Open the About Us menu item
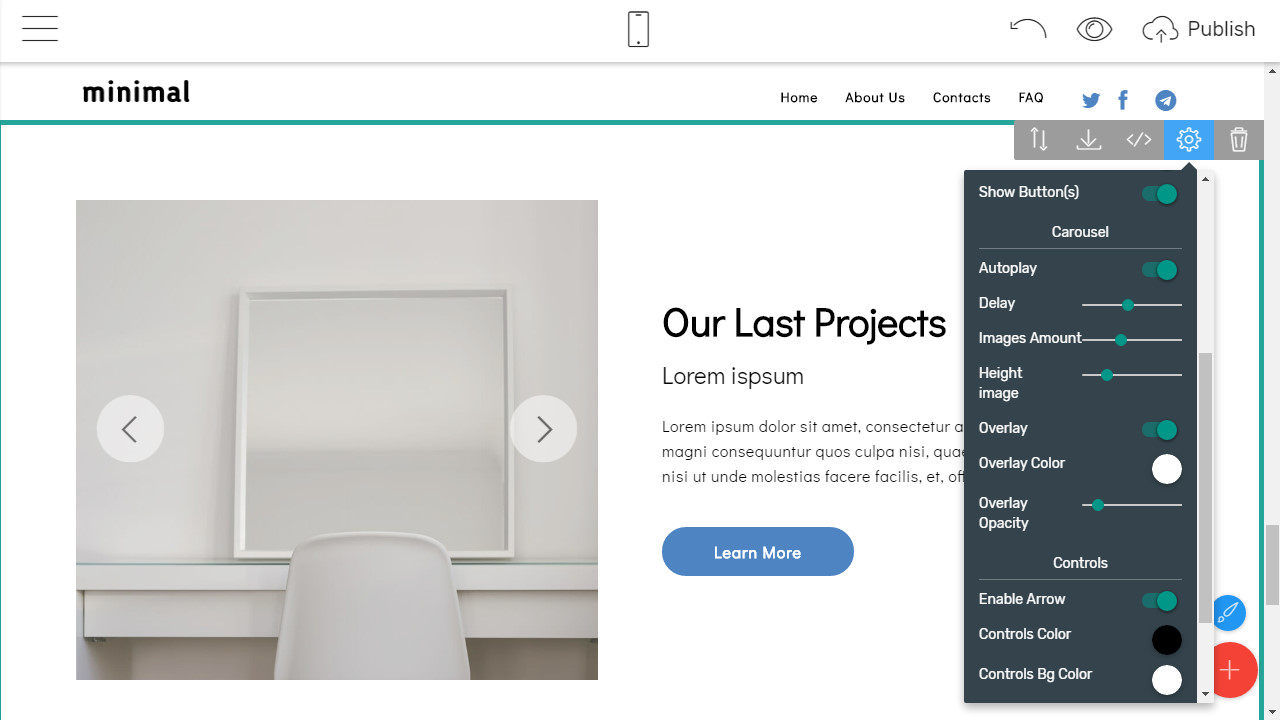Image resolution: width=1280 pixels, height=720 pixels. coord(875,97)
